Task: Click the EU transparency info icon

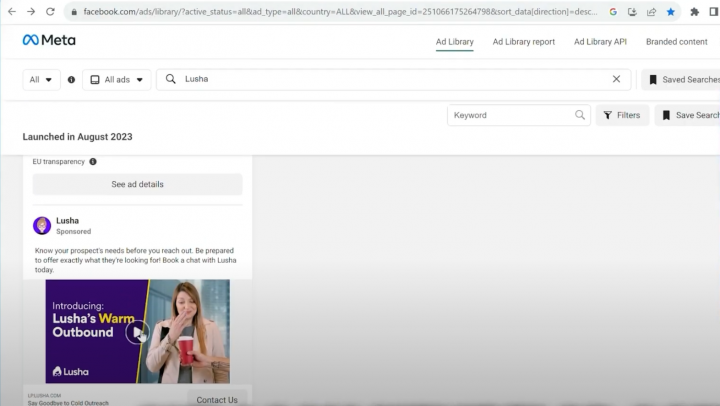Action: 93,161
